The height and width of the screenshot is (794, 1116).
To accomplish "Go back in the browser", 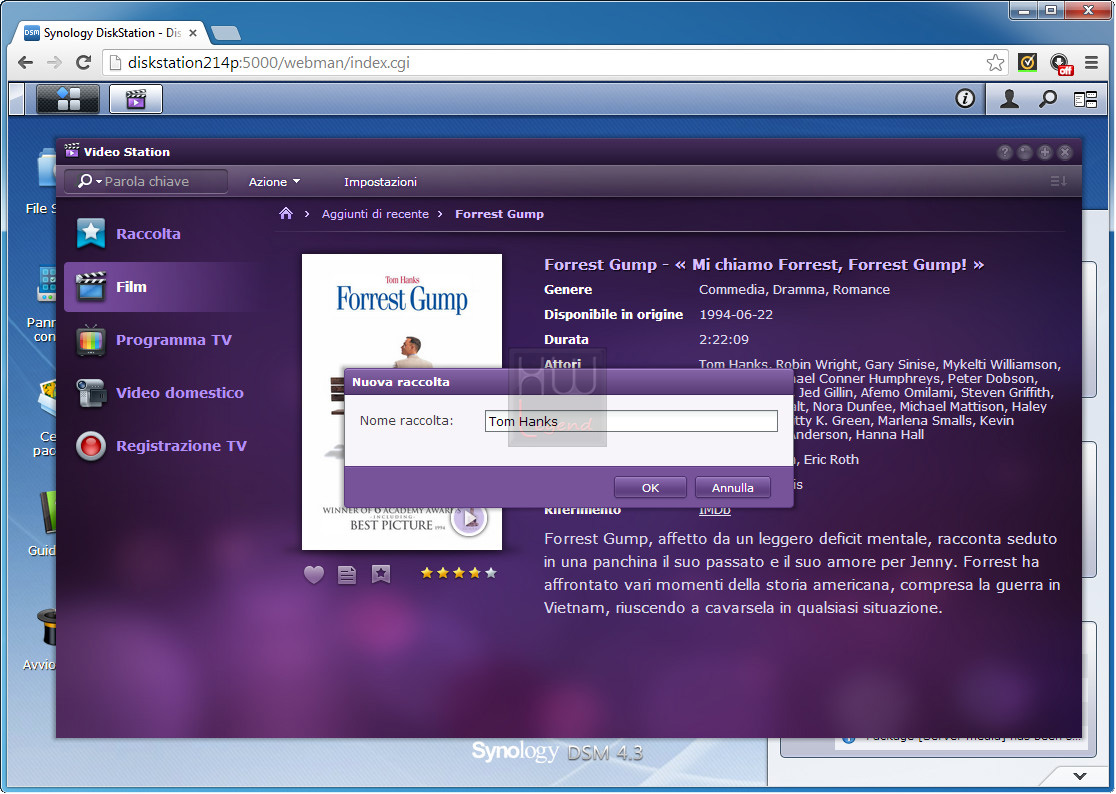I will point(26,63).
